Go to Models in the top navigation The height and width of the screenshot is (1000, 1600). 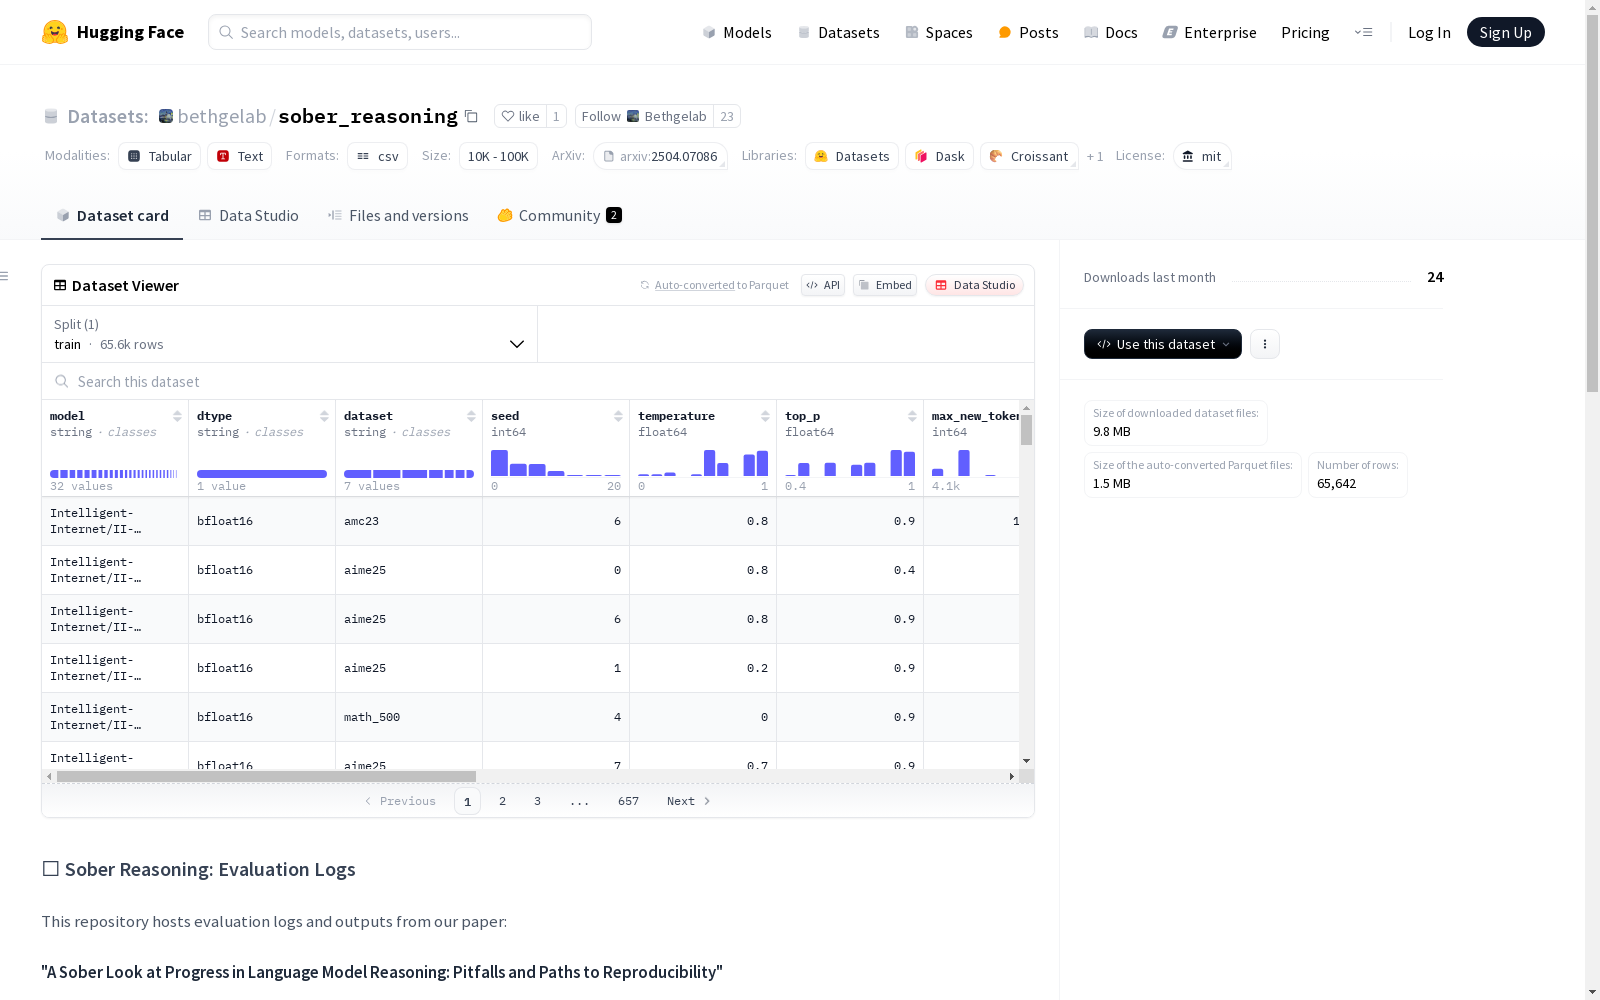[737, 32]
